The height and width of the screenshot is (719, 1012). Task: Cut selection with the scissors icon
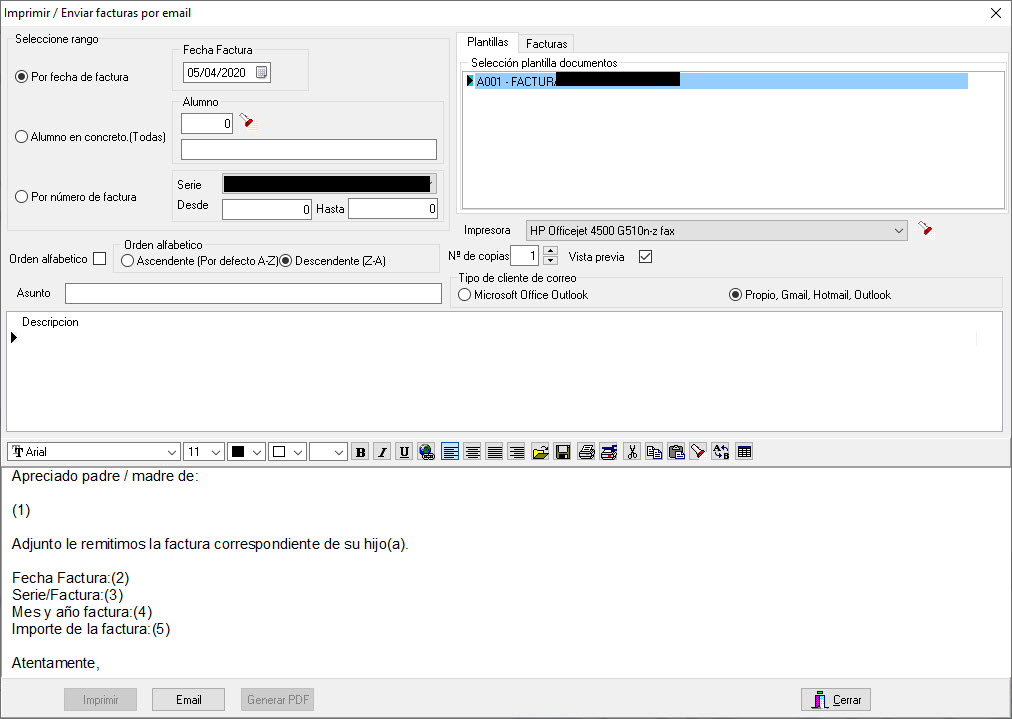pos(632,452)
